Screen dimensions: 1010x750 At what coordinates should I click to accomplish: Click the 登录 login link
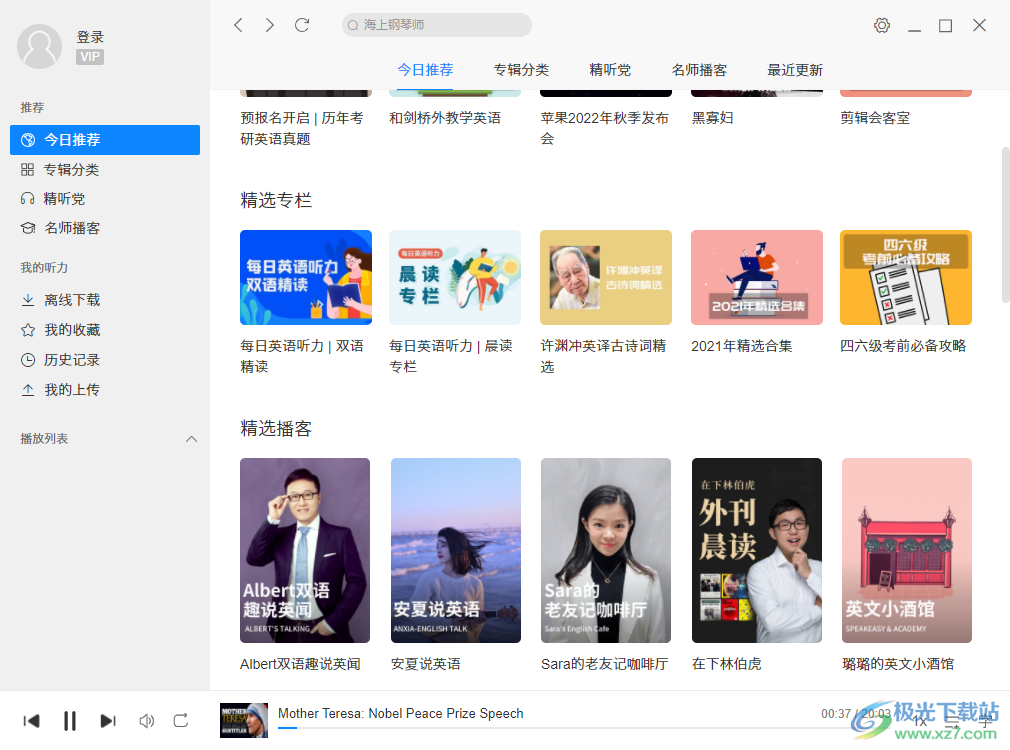tap(89, 36)
